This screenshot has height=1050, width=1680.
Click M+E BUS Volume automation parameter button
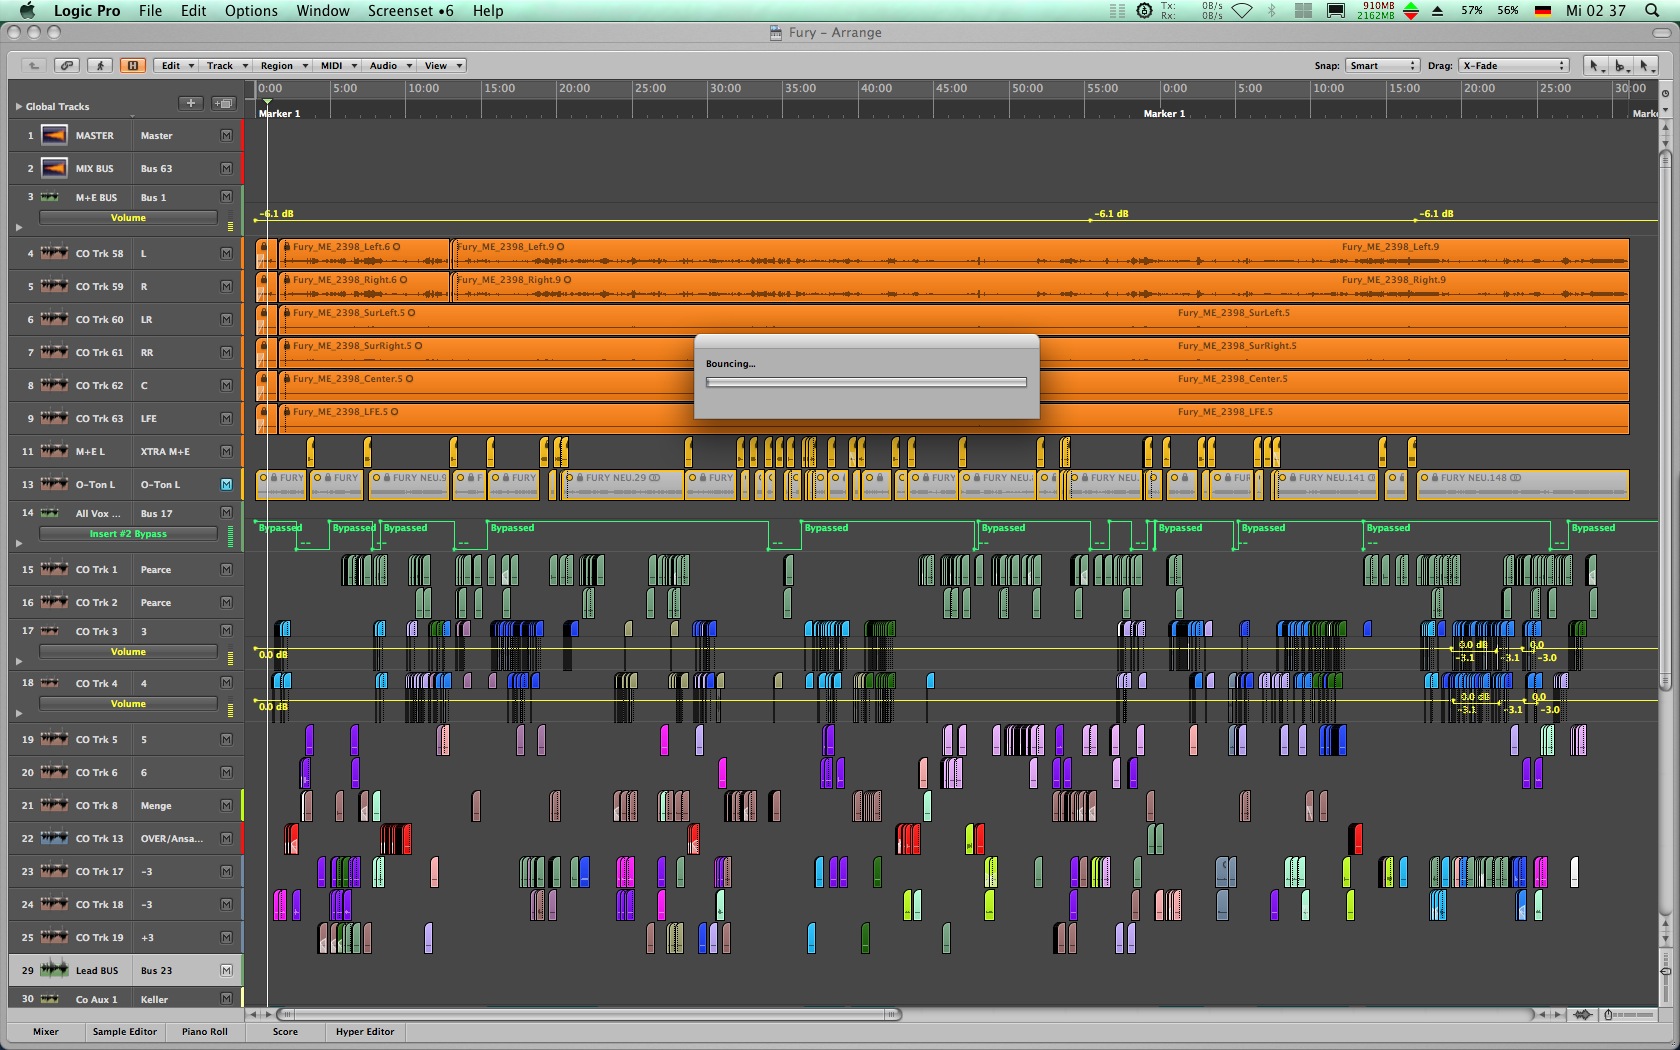click(x=128, y=218)
